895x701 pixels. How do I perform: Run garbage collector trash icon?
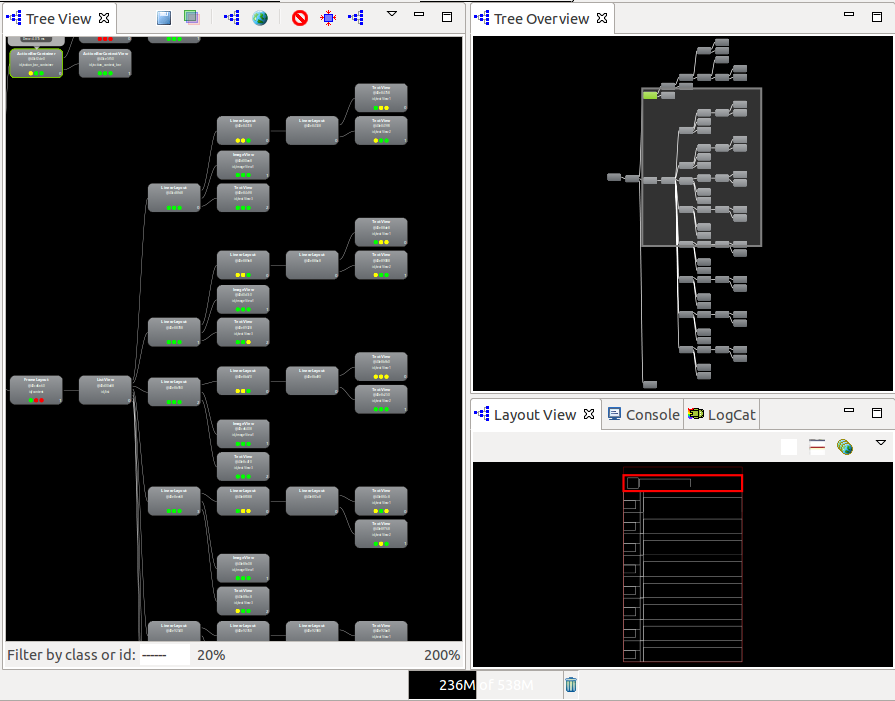(x=571, y=684)
